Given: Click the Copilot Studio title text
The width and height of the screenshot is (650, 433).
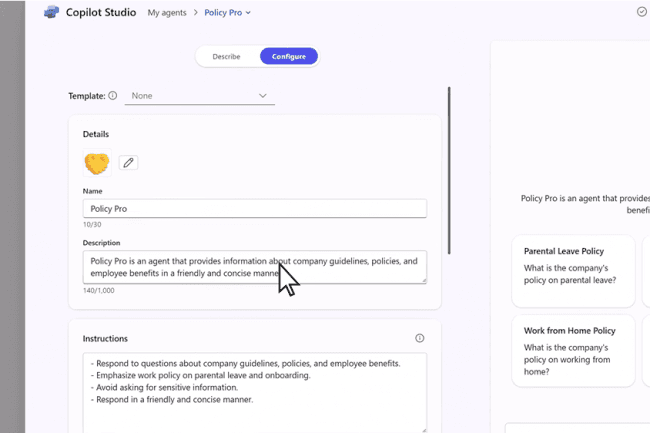Looking at the screenshot, I should tap(101, 12).
